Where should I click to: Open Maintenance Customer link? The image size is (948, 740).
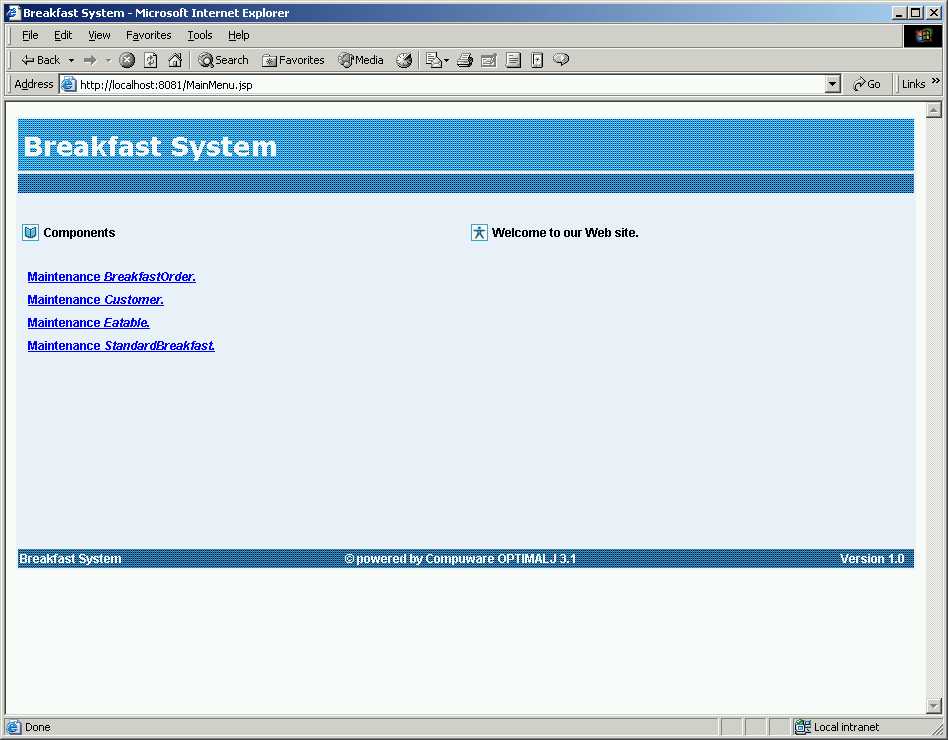point(96,300)
